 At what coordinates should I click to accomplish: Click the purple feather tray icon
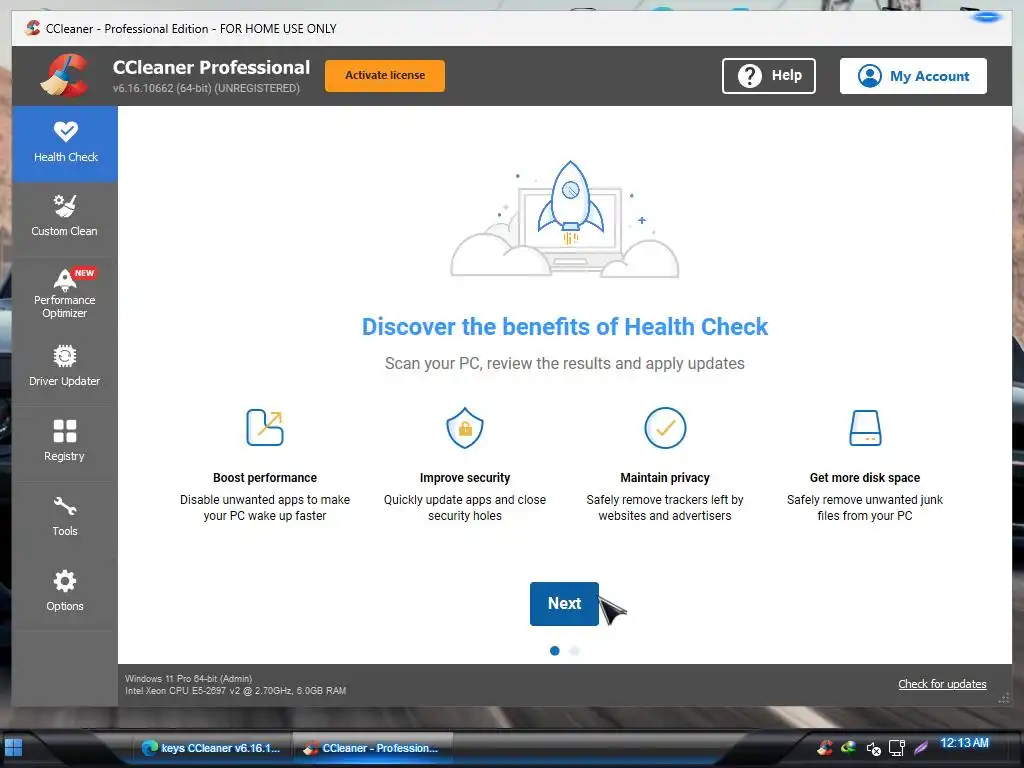coord(921,748)
